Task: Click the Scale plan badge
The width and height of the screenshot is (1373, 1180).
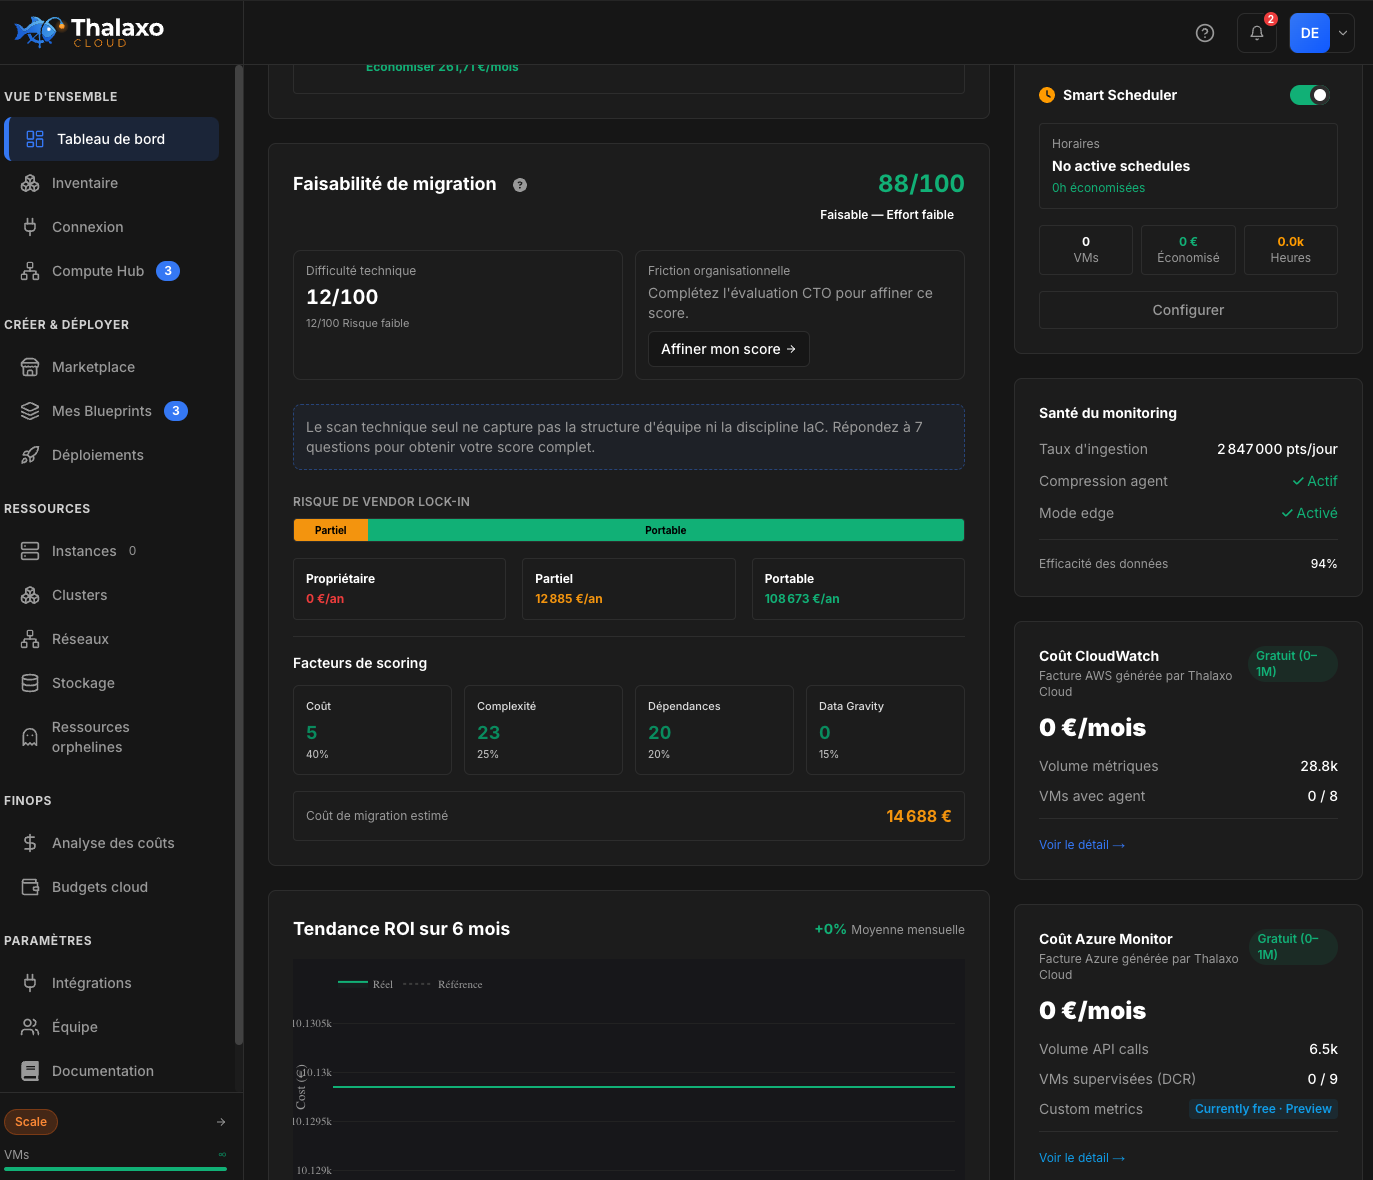Action: pyautogui.click(x=31, y=1122)
